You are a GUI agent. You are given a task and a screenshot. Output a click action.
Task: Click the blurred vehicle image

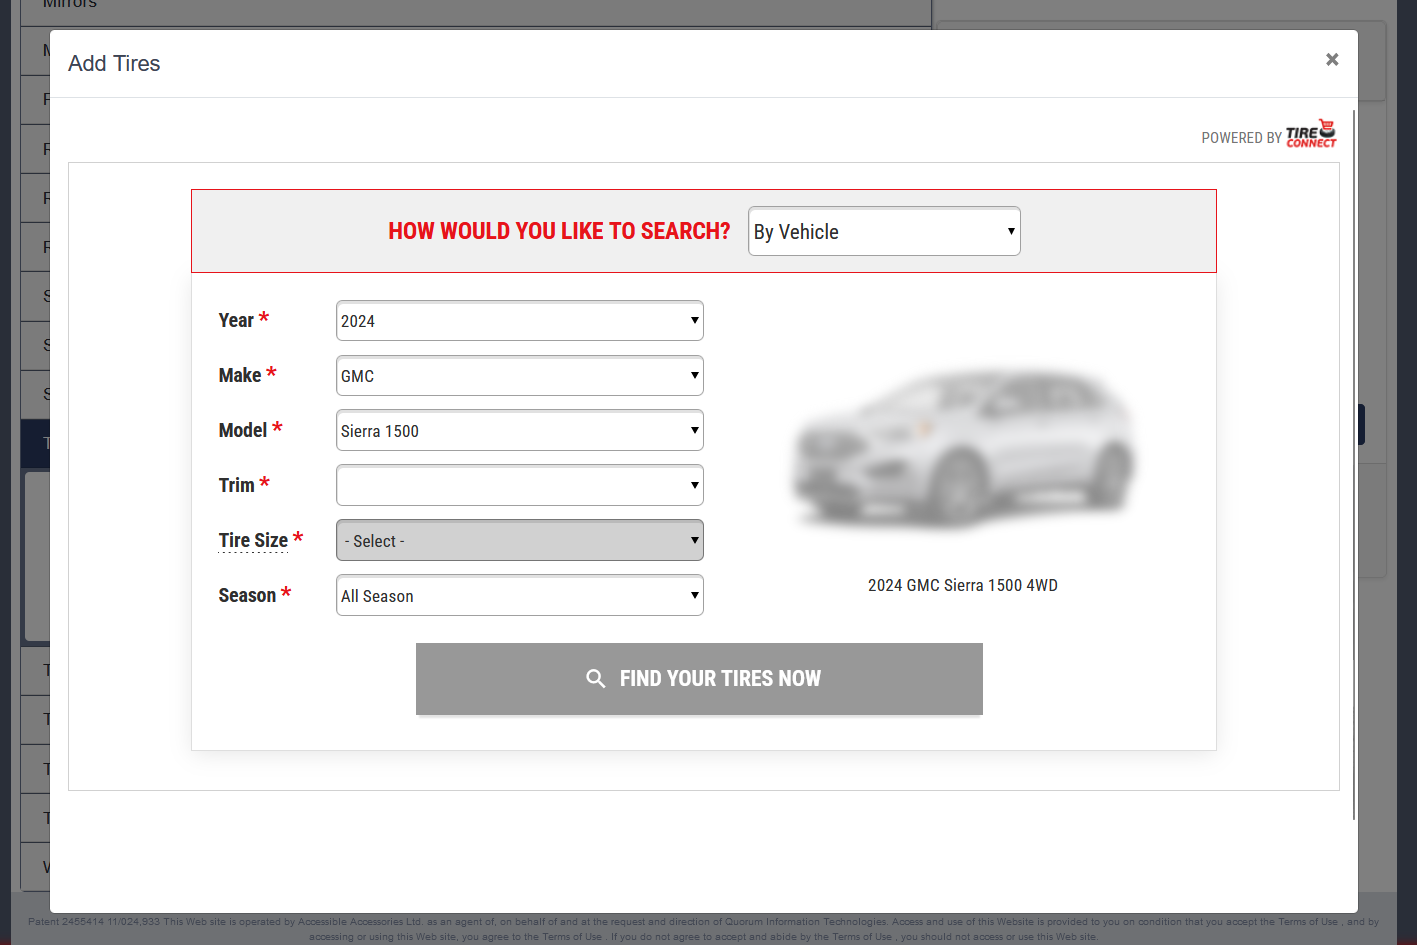coord(963,450)
